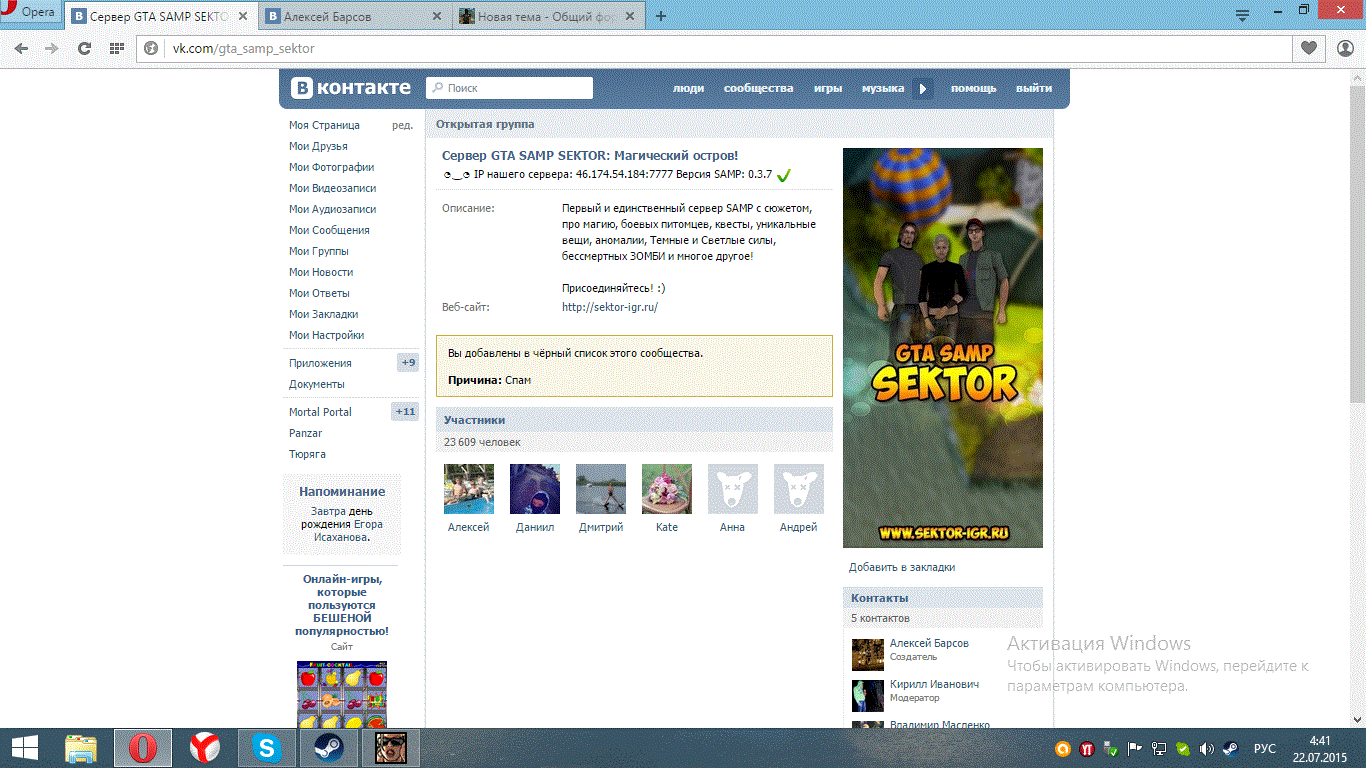Open the сообщества header link

click(x=758, y=88)
